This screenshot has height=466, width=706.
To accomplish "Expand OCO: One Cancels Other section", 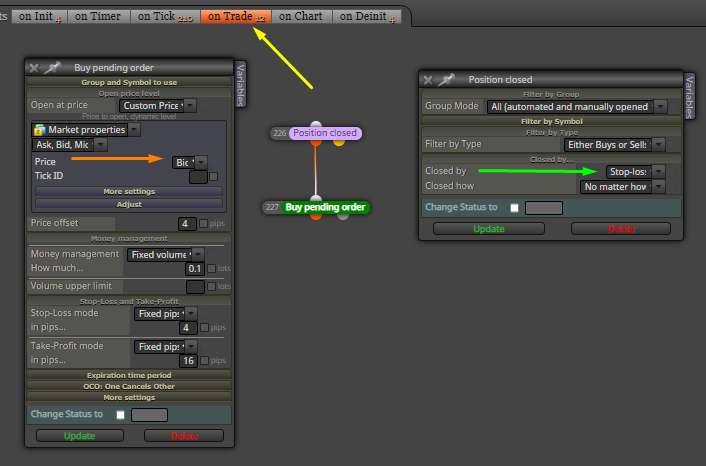I will tap(129, 386).
